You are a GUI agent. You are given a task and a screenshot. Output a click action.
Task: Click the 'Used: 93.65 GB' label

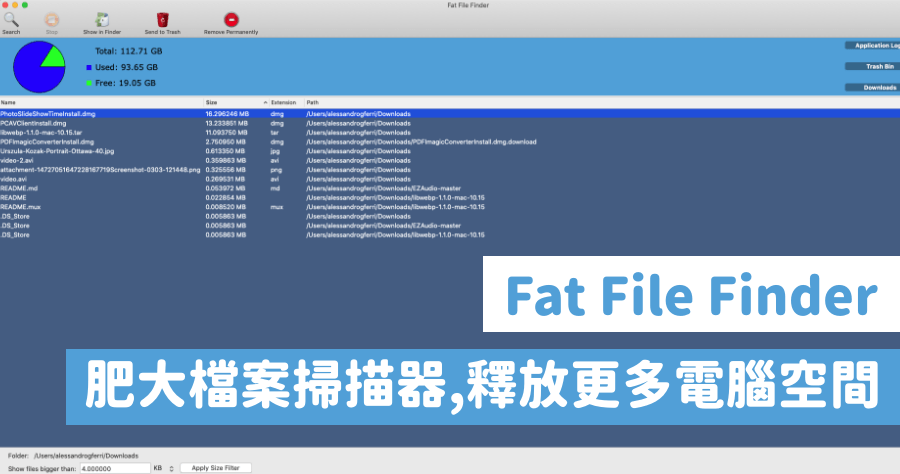(x=126, y=67)
